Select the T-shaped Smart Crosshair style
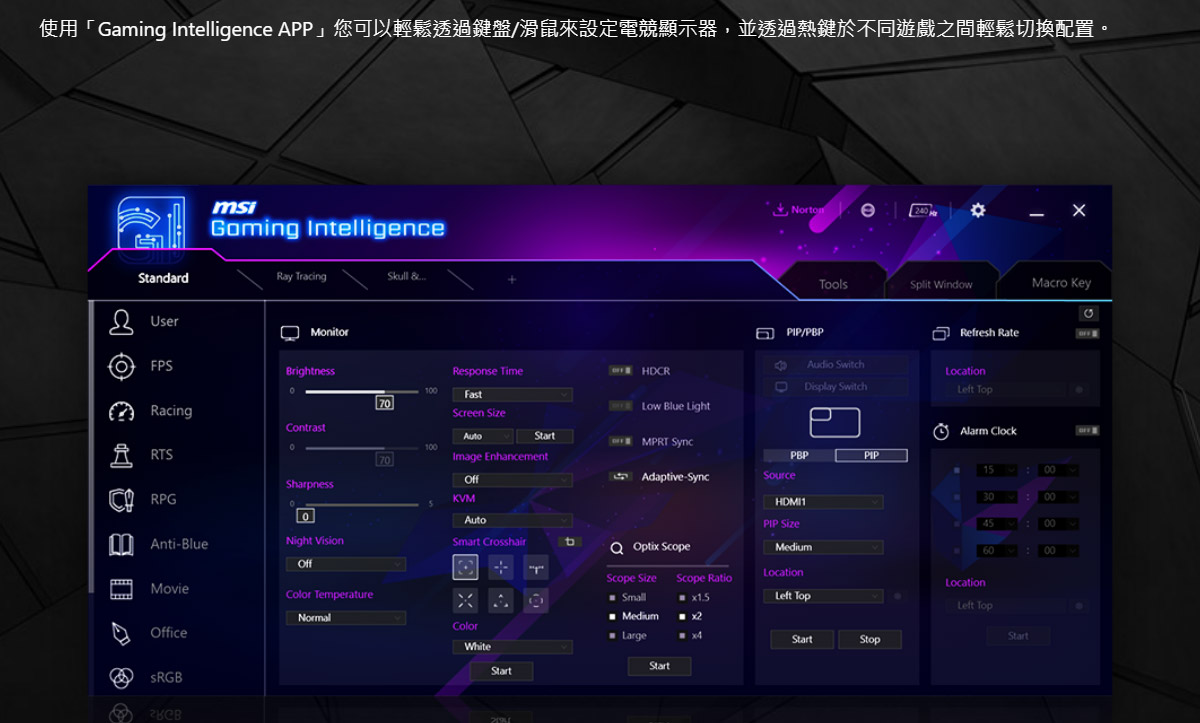1200x723 pixels. point(537,568)
